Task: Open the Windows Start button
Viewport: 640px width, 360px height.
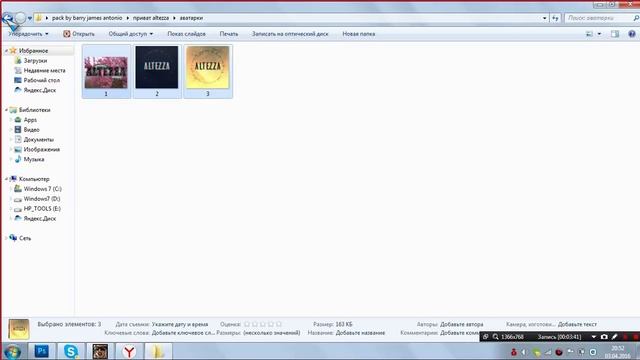Action: coord(12,351)
